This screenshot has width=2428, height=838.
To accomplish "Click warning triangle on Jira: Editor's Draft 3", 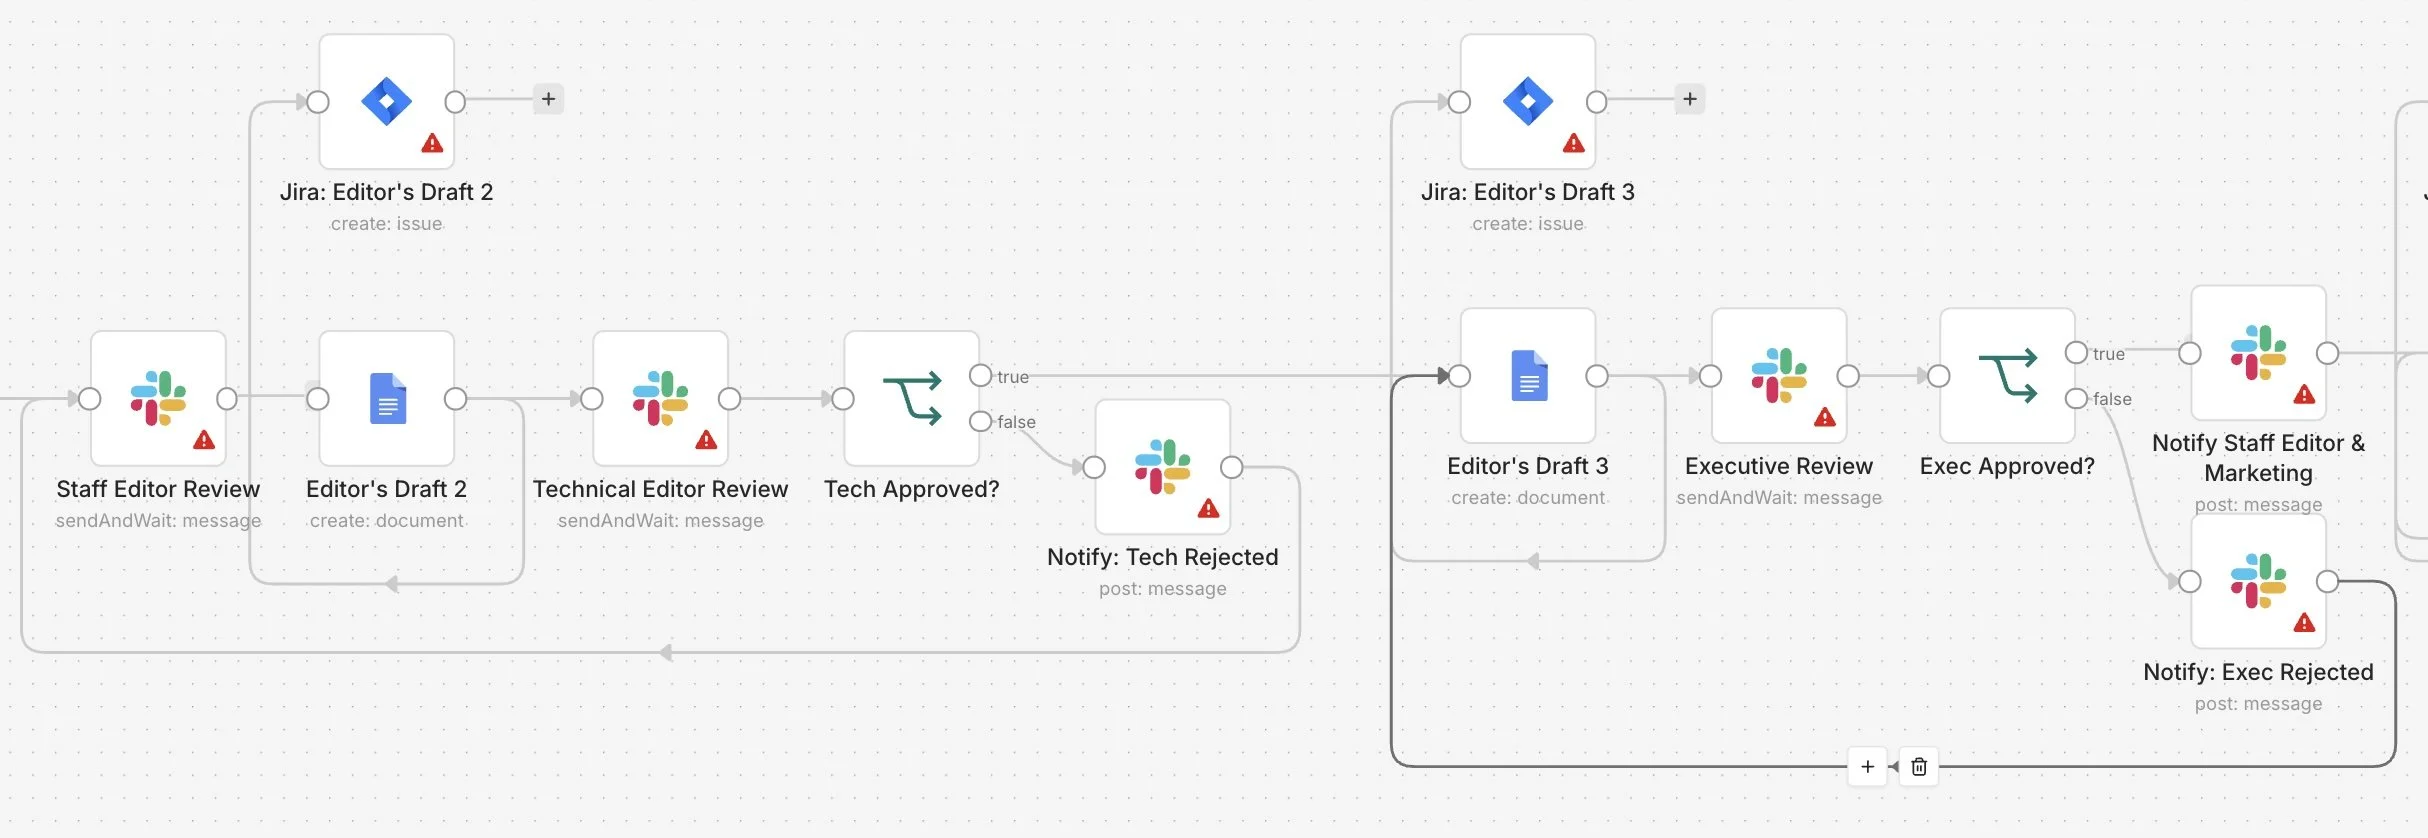I will pyautogui.click(x=1573, y=143).
